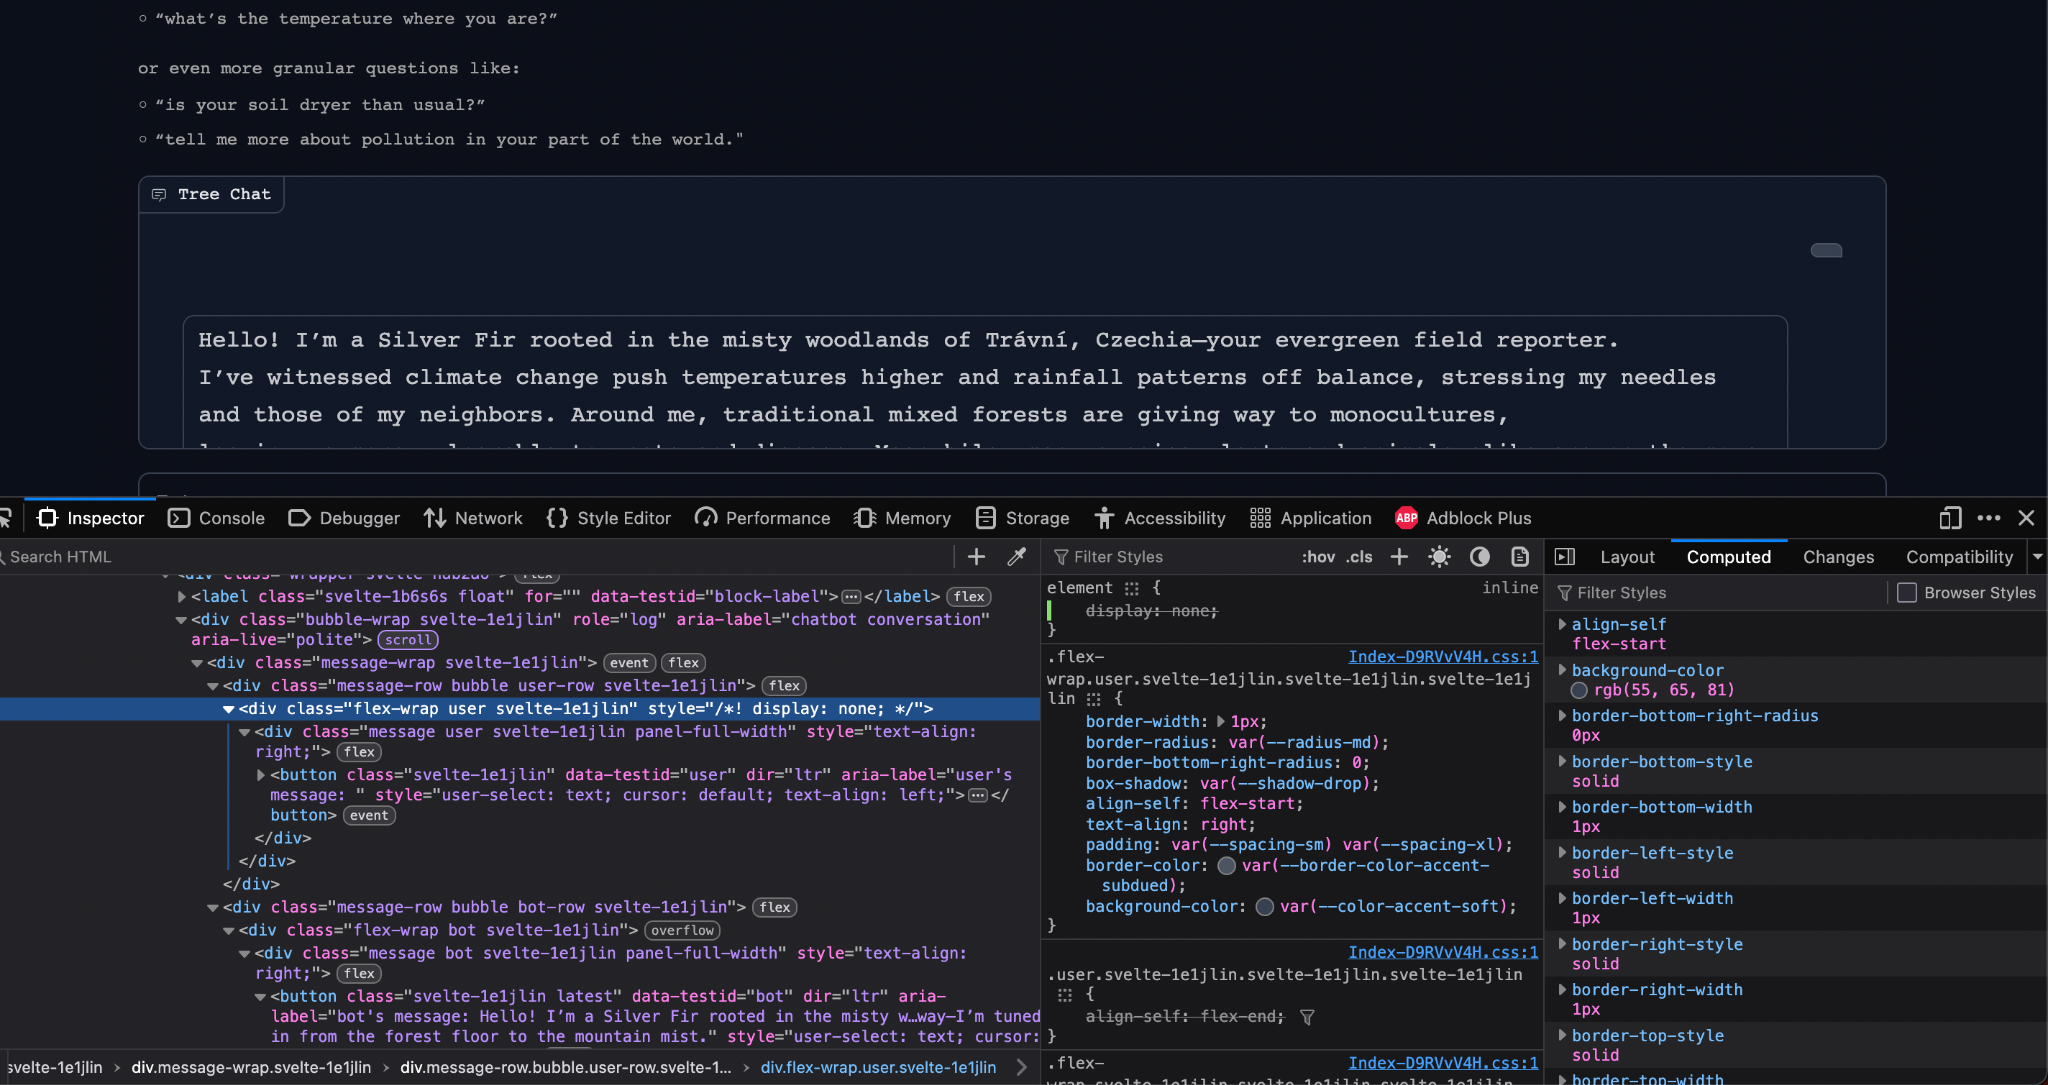The width and height of the screenshot is (2048, 1085).
Task: Enable the Browser Styles checkbox
Action: coord(1907,593)
